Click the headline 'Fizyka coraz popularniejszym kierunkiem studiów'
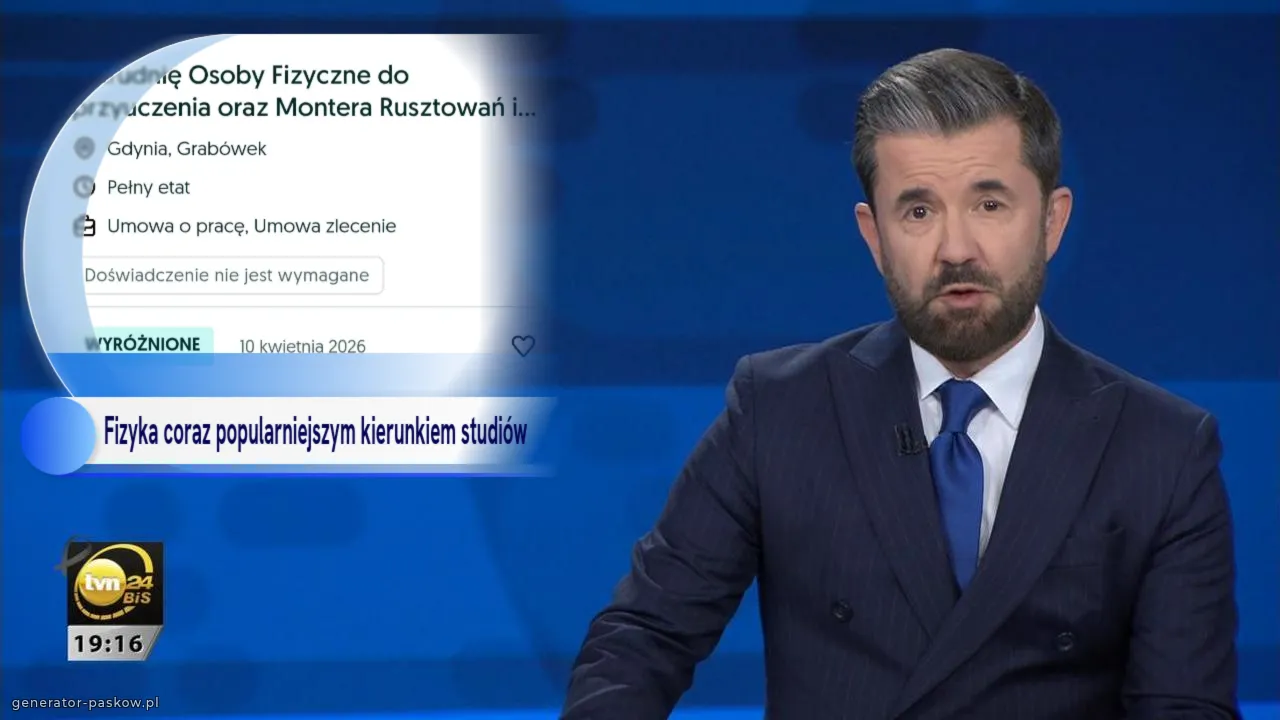 315,433
